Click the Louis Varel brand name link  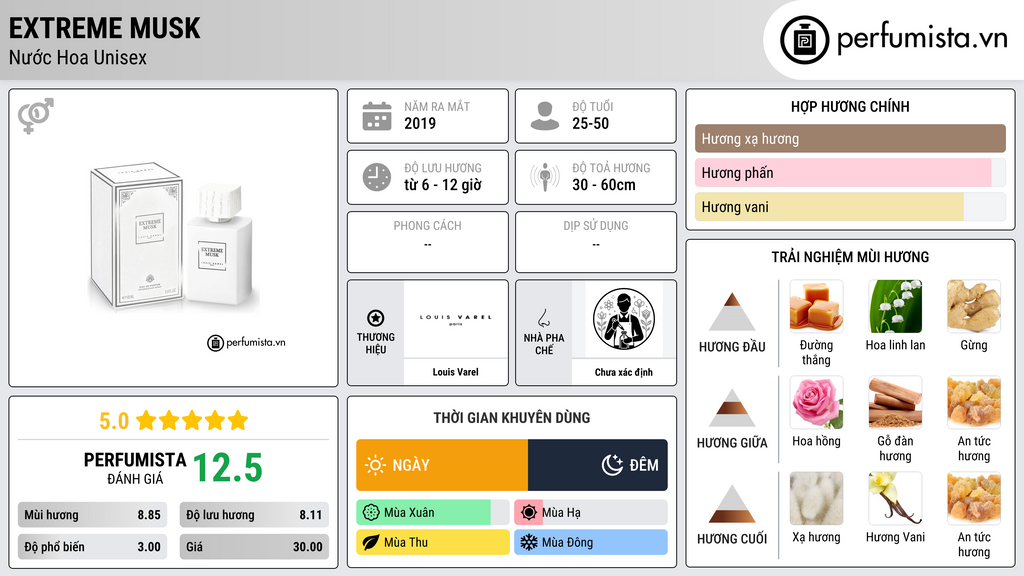[x=455, y=372]
